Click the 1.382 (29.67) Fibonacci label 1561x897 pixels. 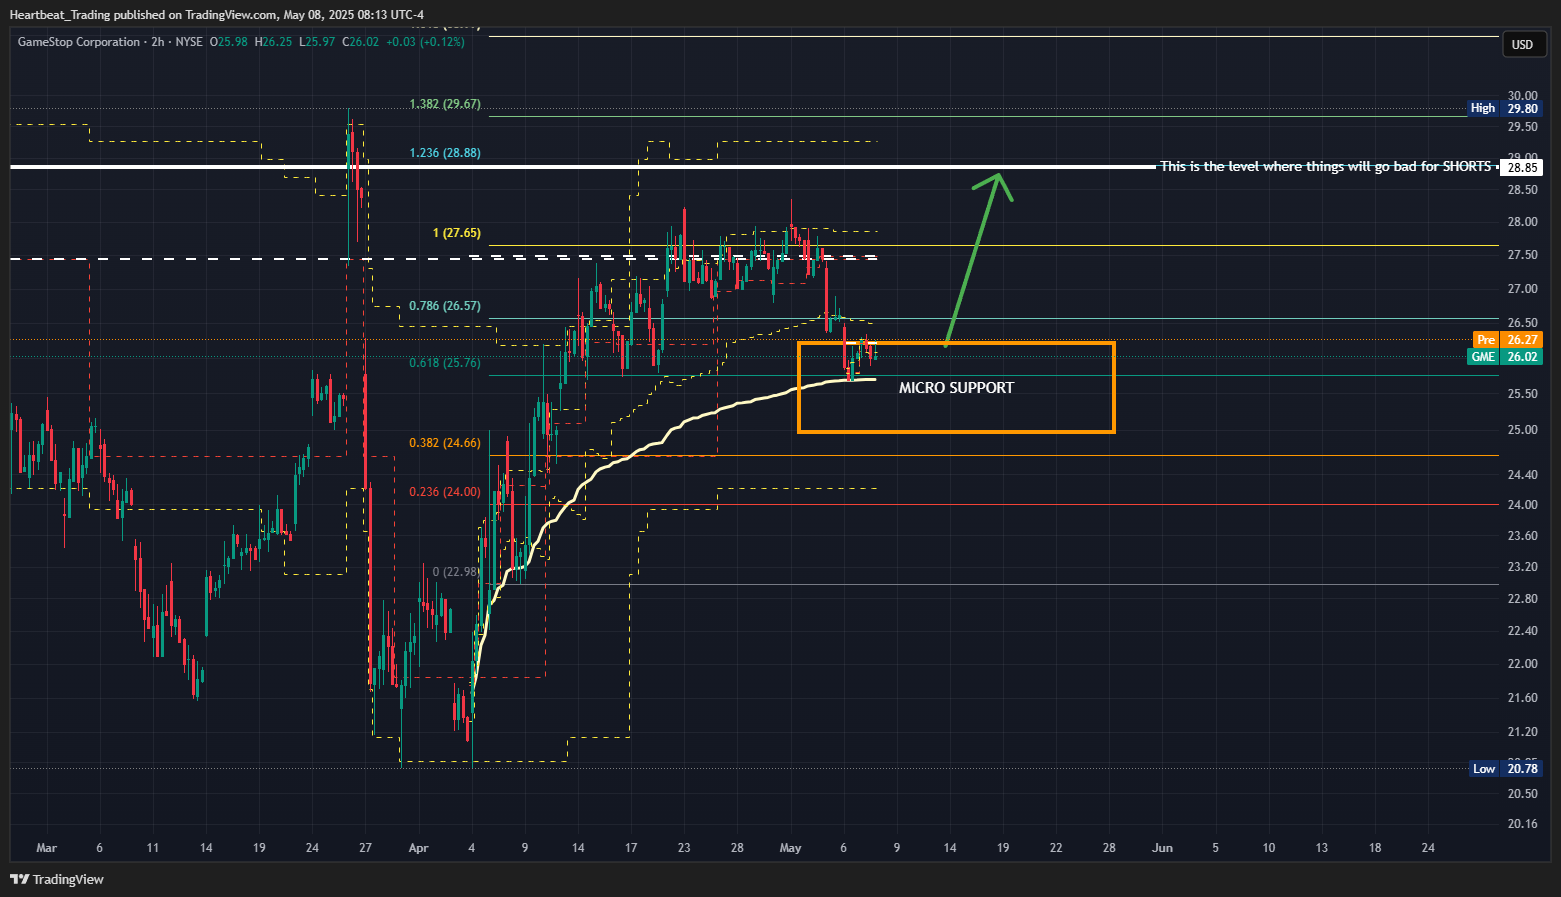coord(445,104)
